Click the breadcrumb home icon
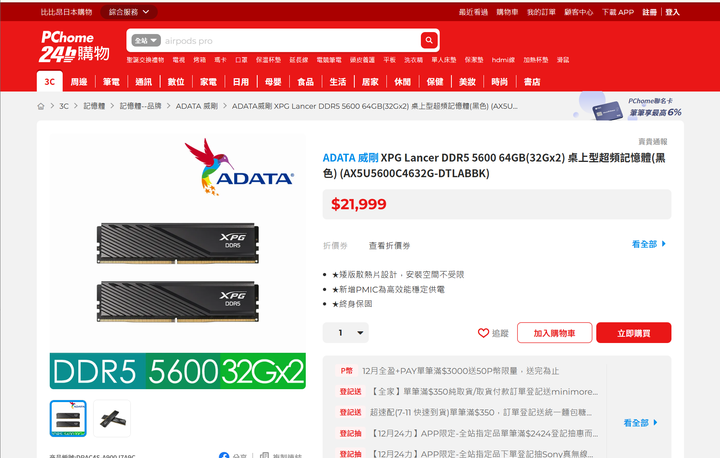The width and height of the screenshot is (720, 458). (x=41, y=105)
